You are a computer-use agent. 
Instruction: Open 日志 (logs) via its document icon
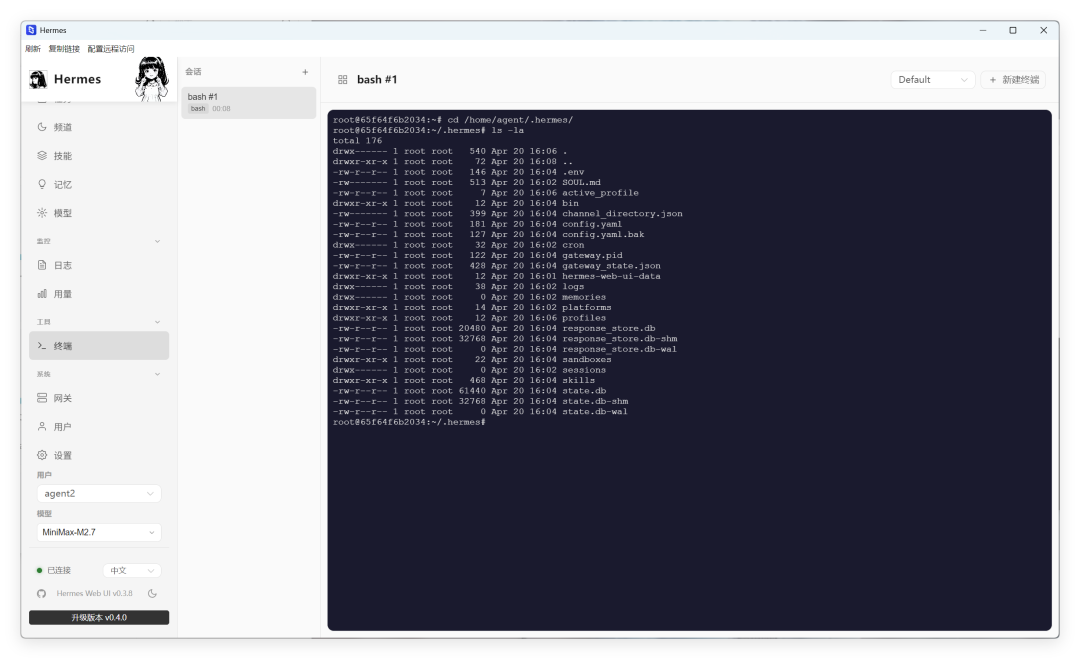click(42, 265)
